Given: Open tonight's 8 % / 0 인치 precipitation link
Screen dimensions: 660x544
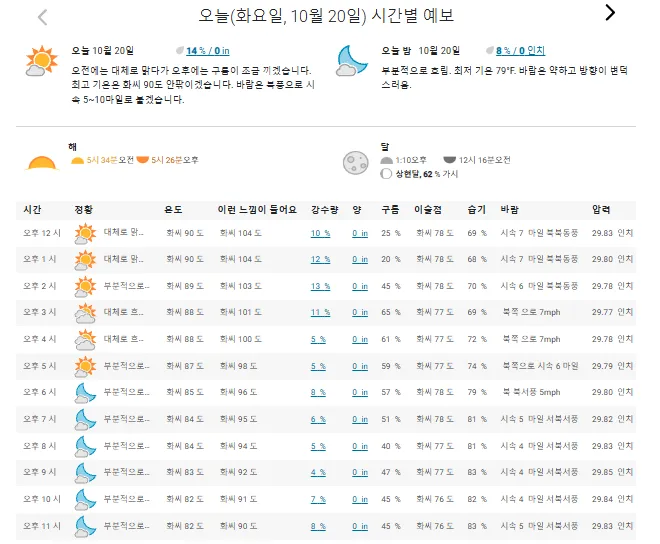Looking at the screenshot, I should 520,51.
